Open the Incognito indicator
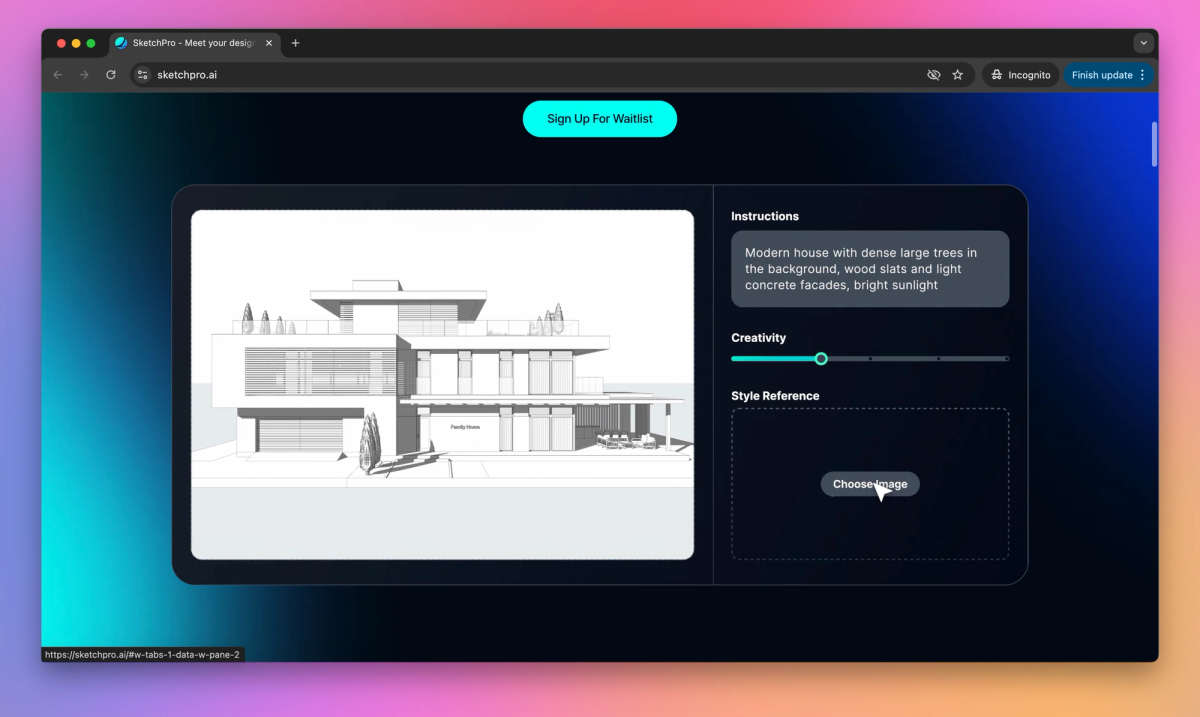 [1020, 75]
